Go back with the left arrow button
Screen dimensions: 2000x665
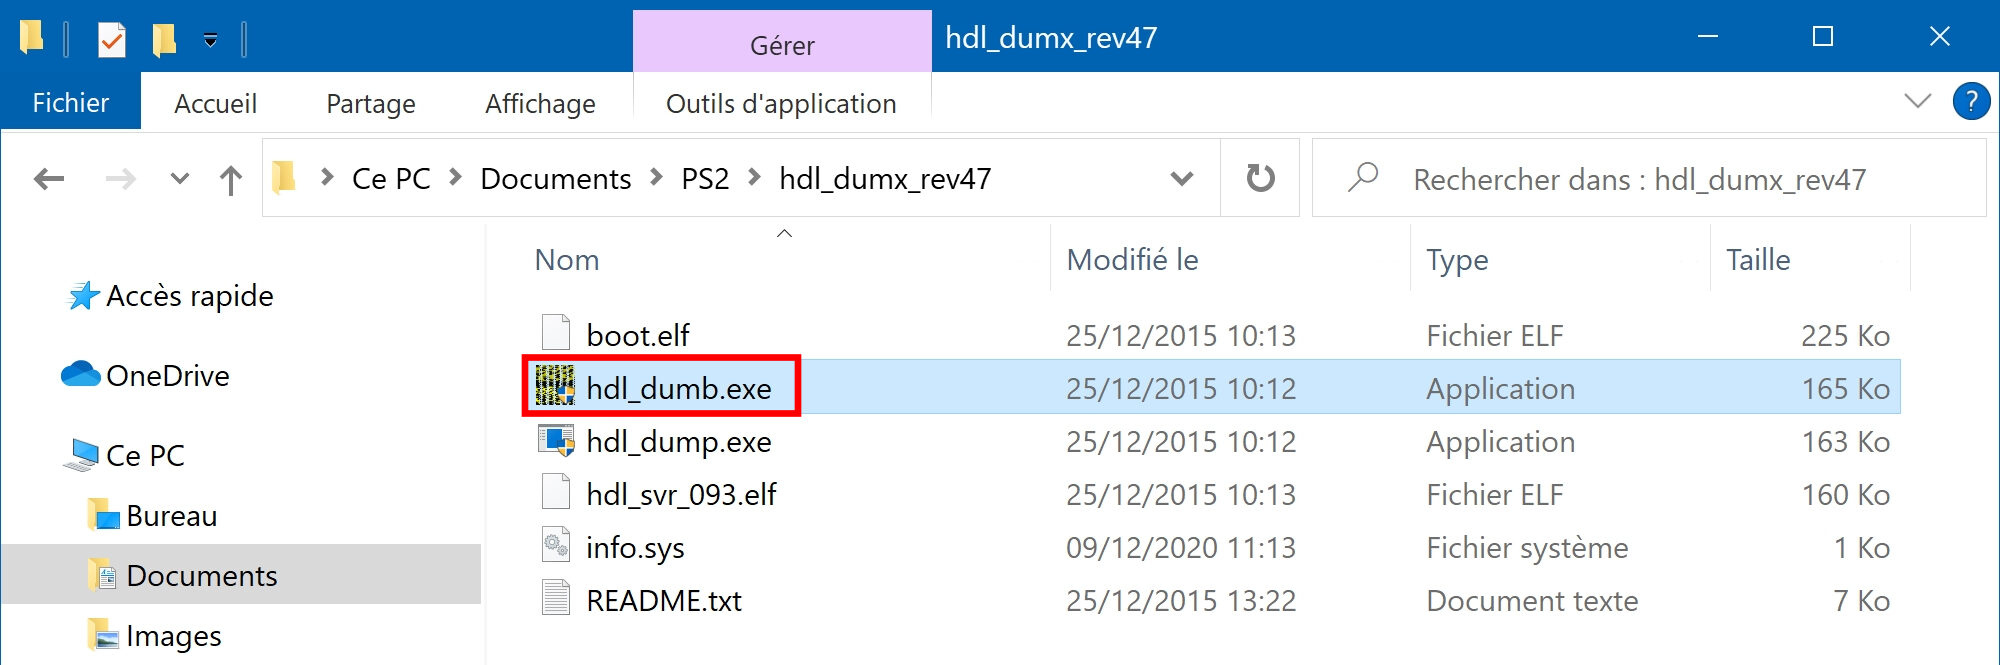pyautogui.click(x=49, y=179)
